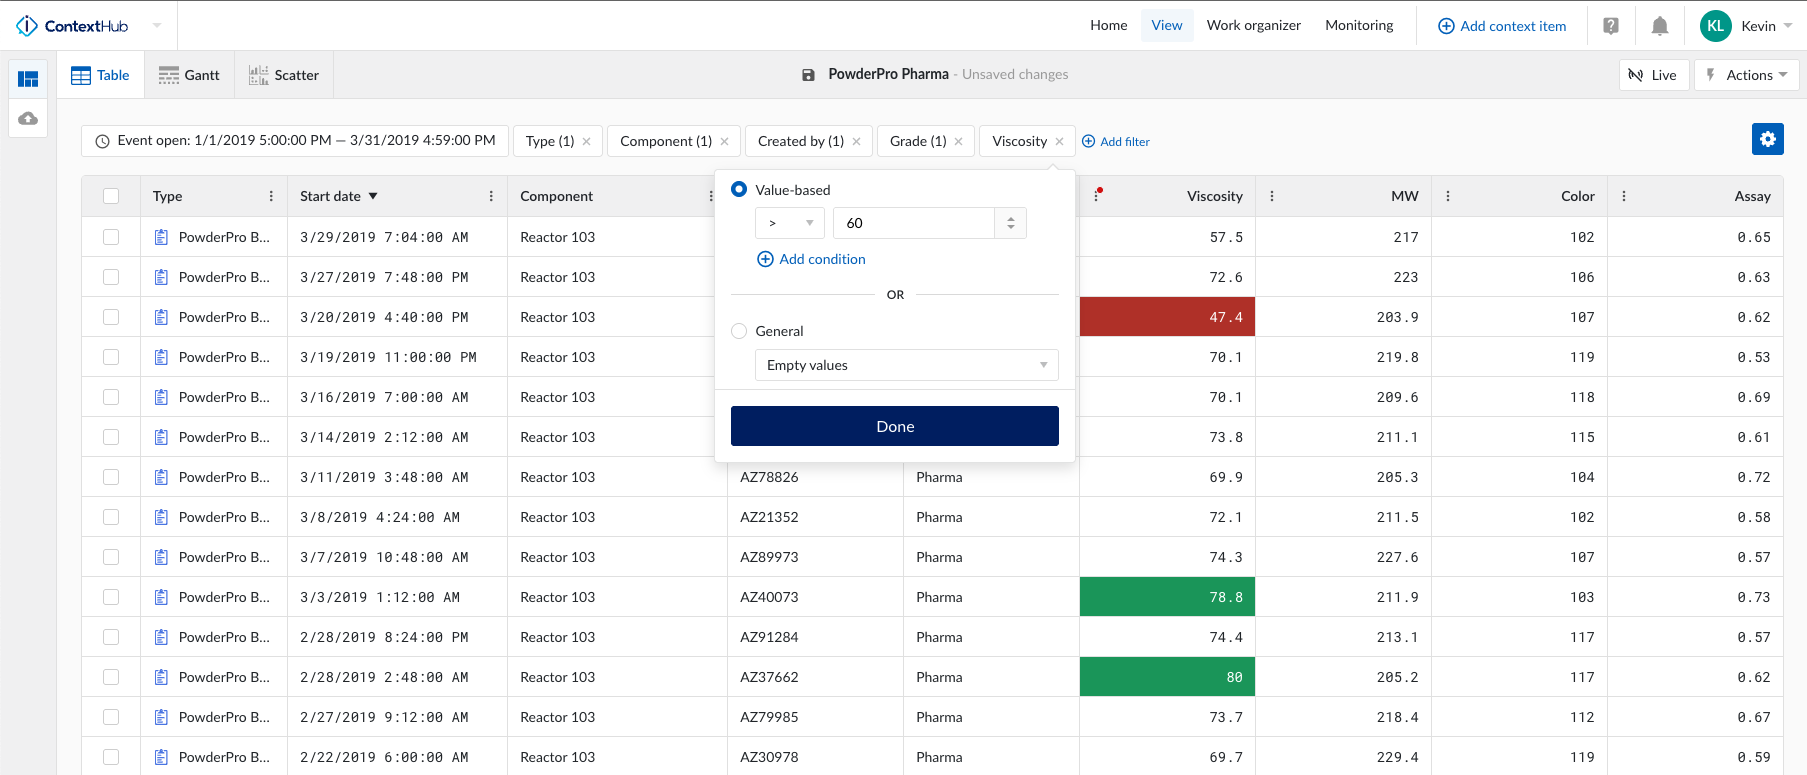Screen dimensions: 1807x775
Task: Click the Done button
Action: click(x=895, y=426)
